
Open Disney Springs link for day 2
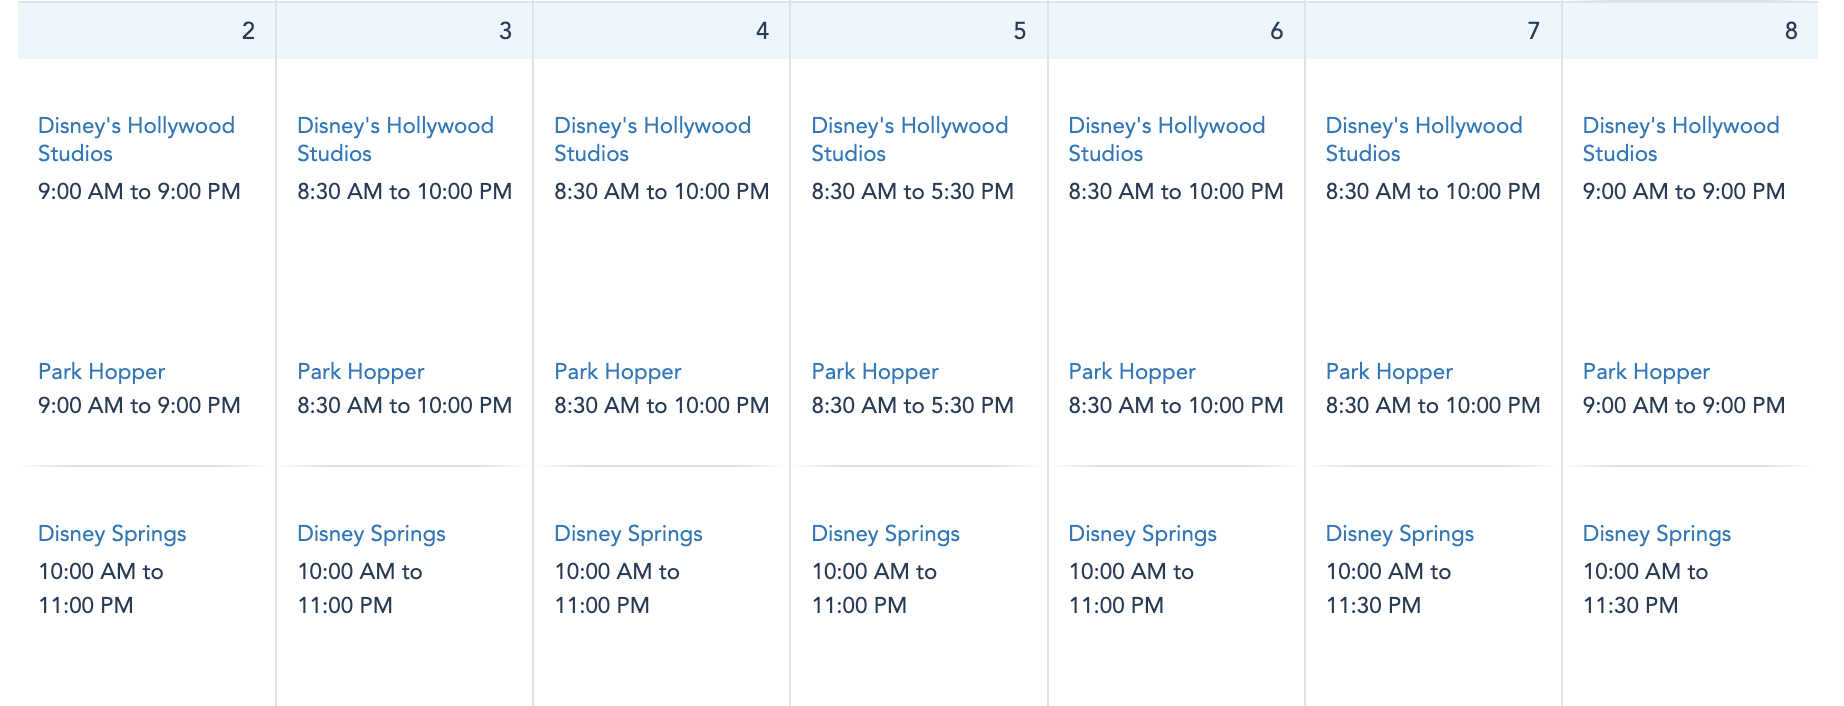[x=112, y=534]
